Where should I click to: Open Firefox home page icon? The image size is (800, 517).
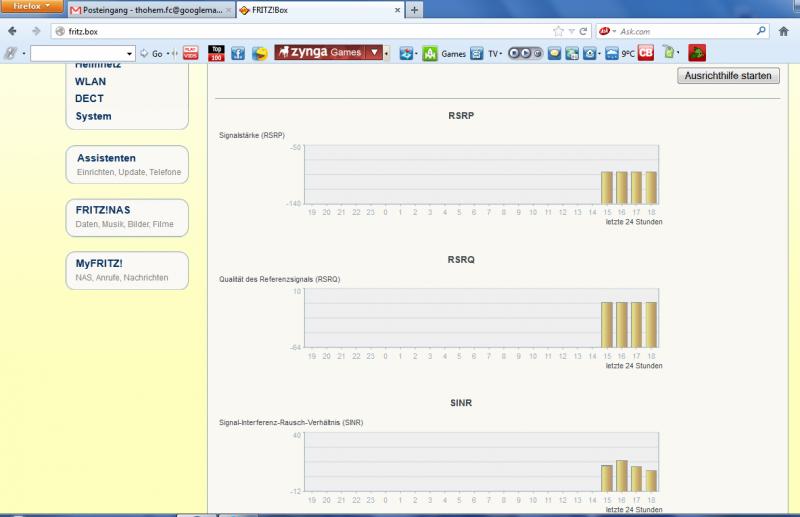tap(784, 31)
